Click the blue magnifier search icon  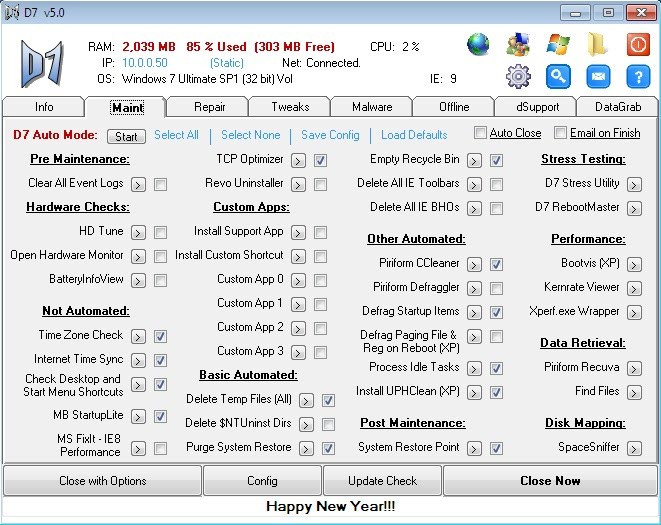coord(558,76)
